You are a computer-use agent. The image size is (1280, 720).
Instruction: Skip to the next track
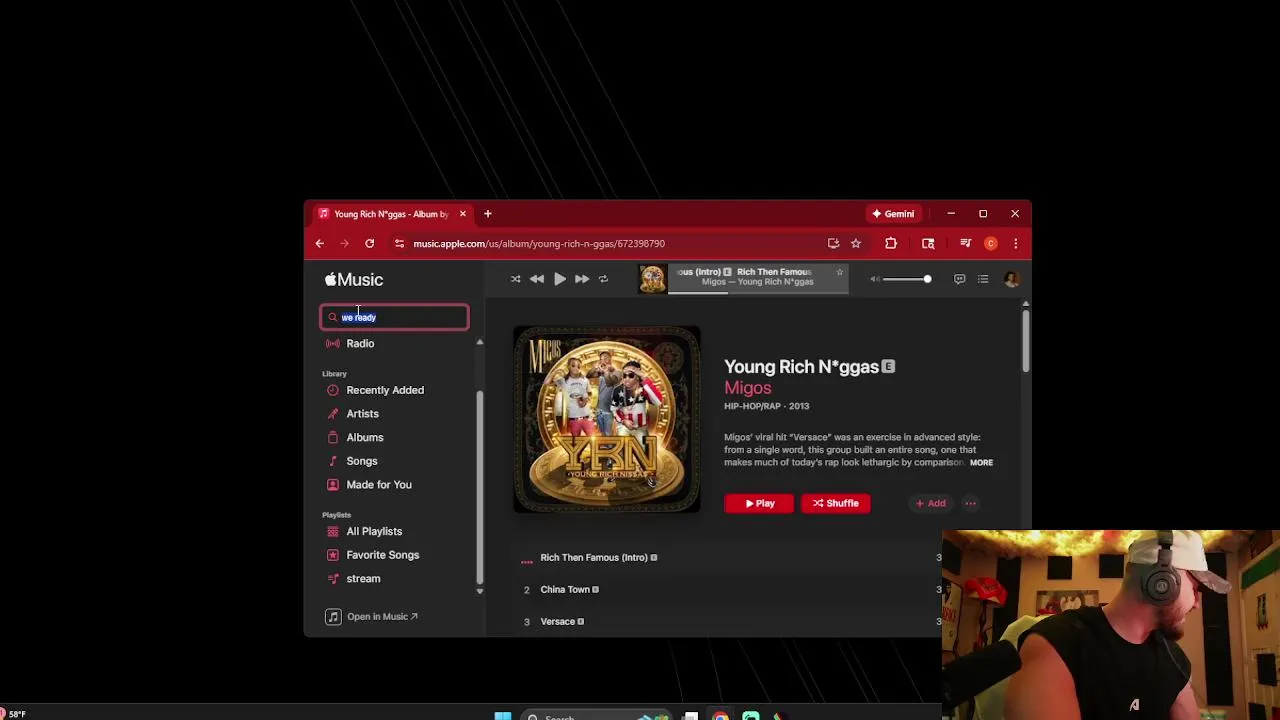(x=582, y=279)
